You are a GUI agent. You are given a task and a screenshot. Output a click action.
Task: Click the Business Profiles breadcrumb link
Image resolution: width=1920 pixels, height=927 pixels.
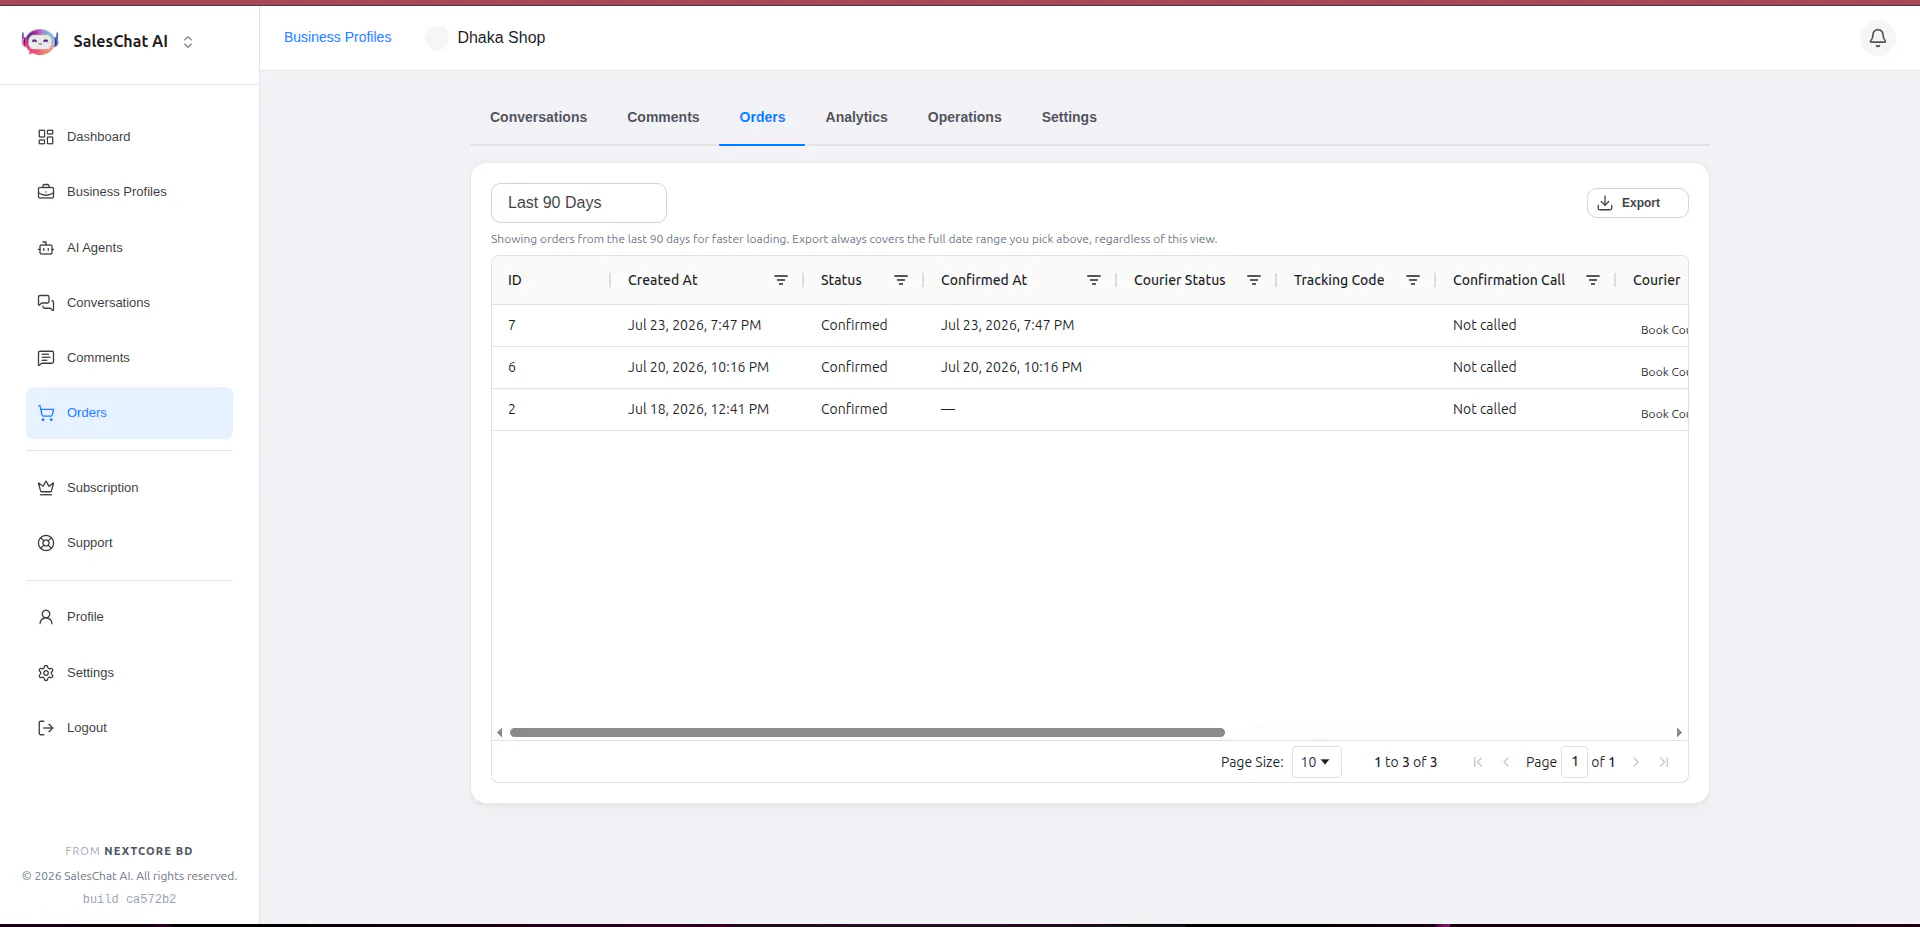click(x=338, y=37)
